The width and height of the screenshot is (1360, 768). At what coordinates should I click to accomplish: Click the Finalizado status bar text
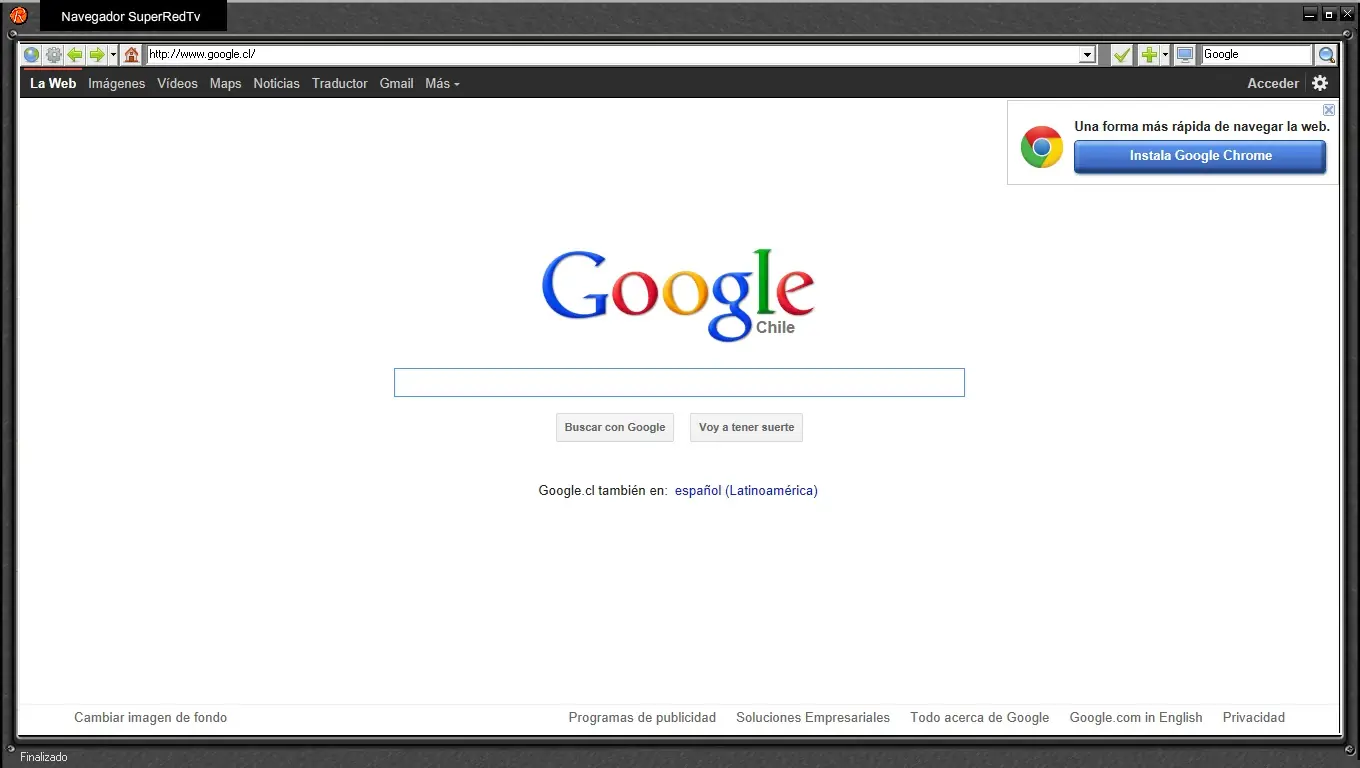coord(44,758)
